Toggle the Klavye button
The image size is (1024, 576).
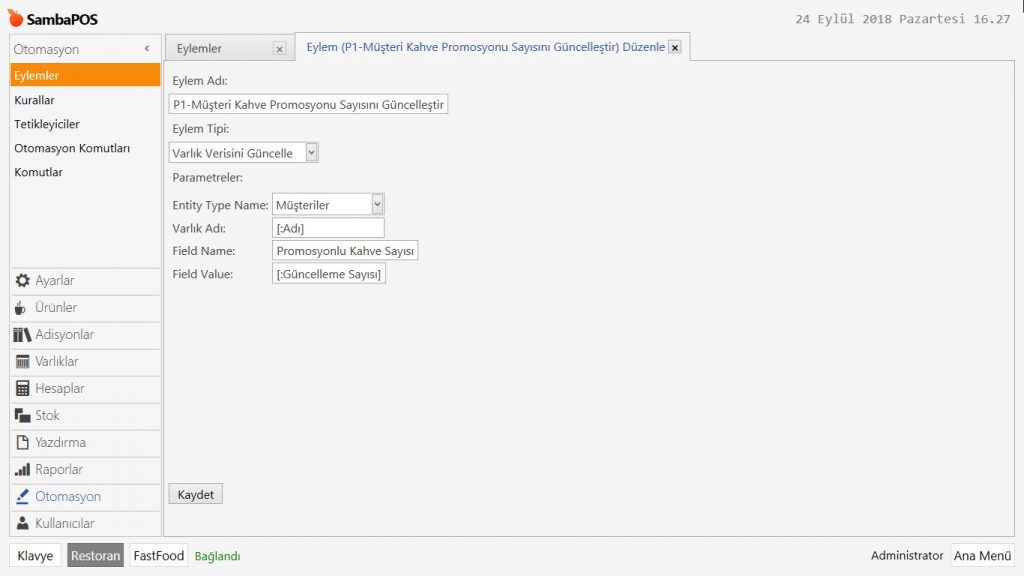click(35, 556)
